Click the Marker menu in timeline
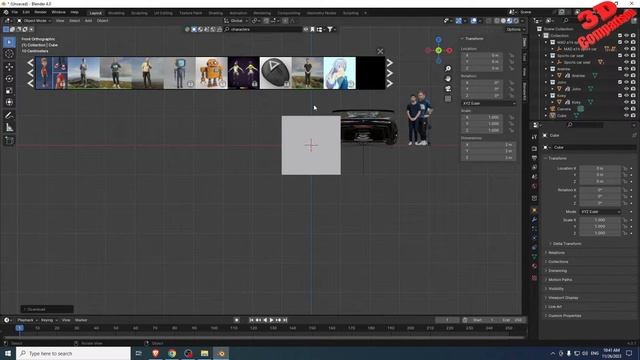The height and width of the screenshot is (360, 640). 81,320
